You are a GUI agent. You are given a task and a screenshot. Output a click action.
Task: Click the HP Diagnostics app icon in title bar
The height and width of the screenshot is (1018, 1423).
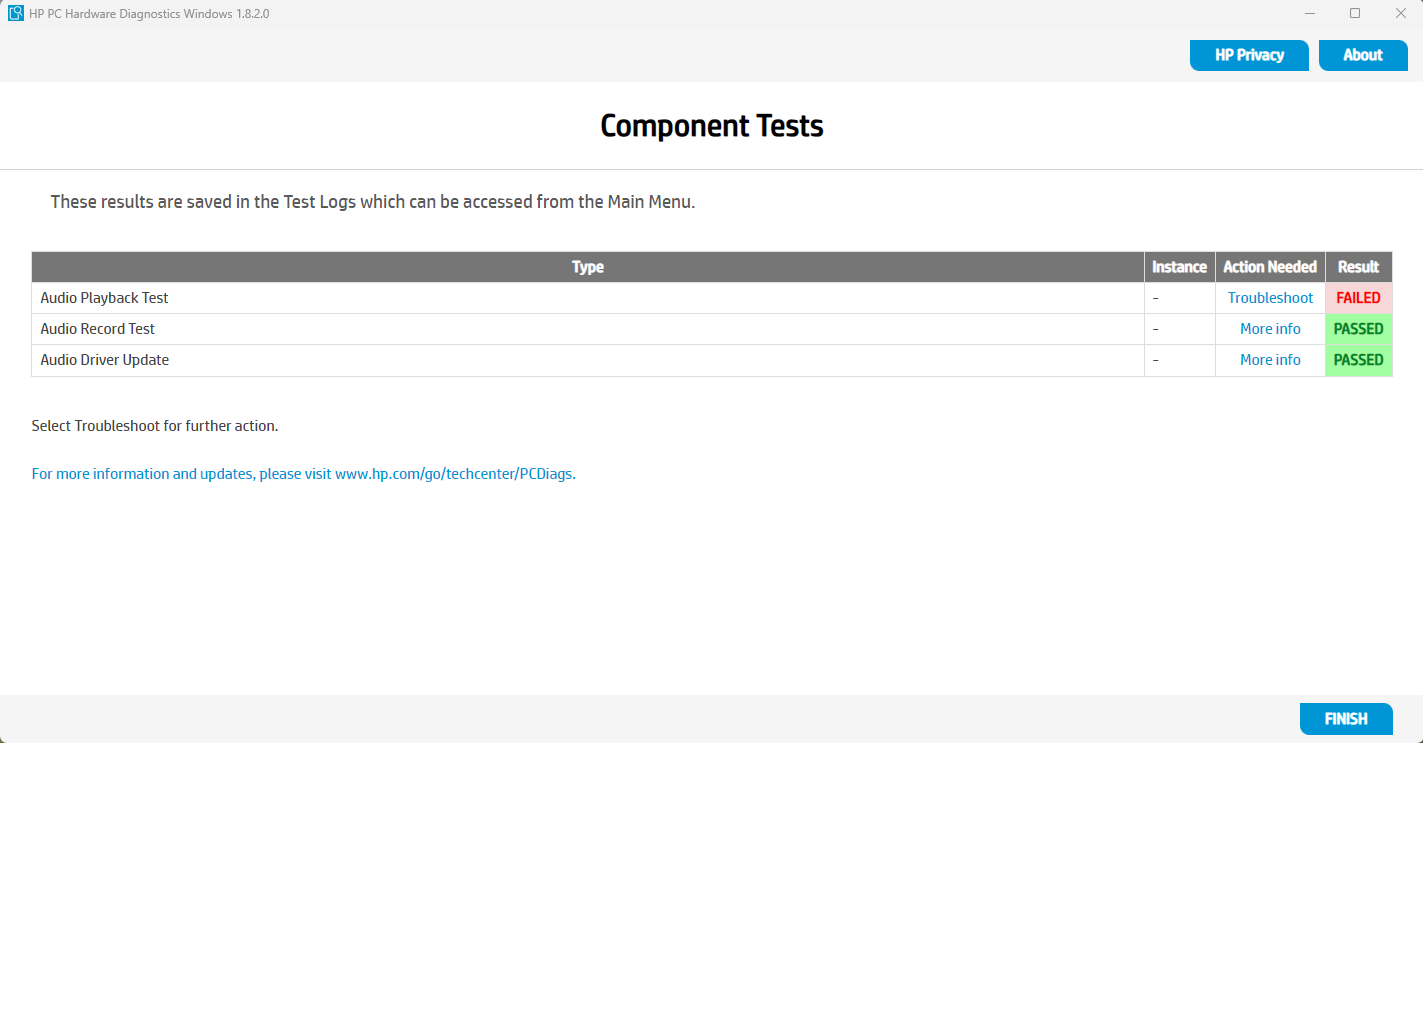point(15,14)
